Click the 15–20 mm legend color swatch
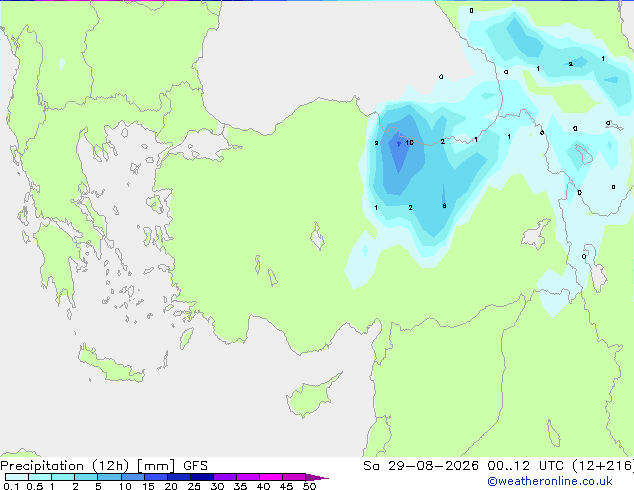634x490 pixels. (x=156, y=477)
